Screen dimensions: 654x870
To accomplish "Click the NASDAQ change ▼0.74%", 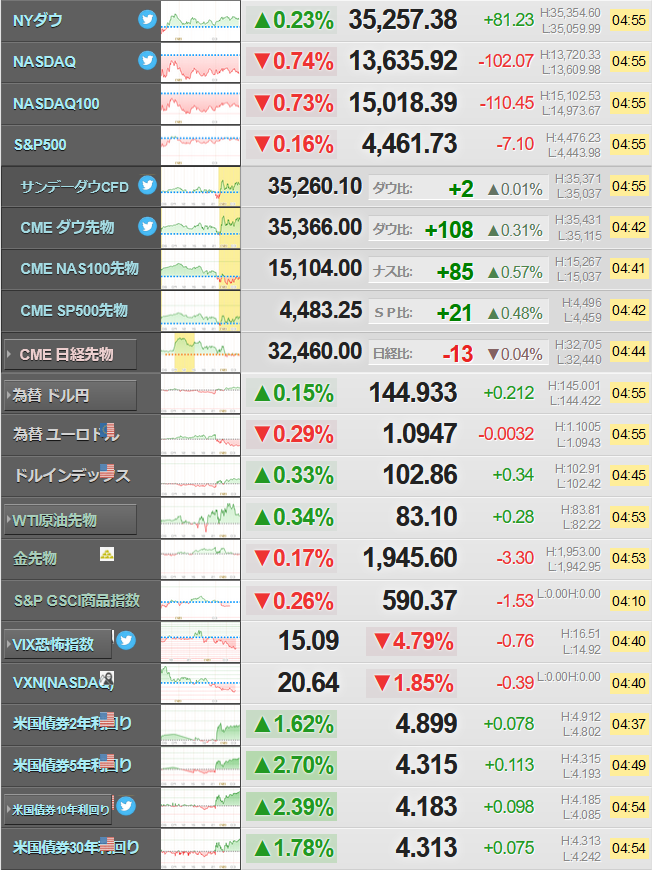I will [293, 62].
